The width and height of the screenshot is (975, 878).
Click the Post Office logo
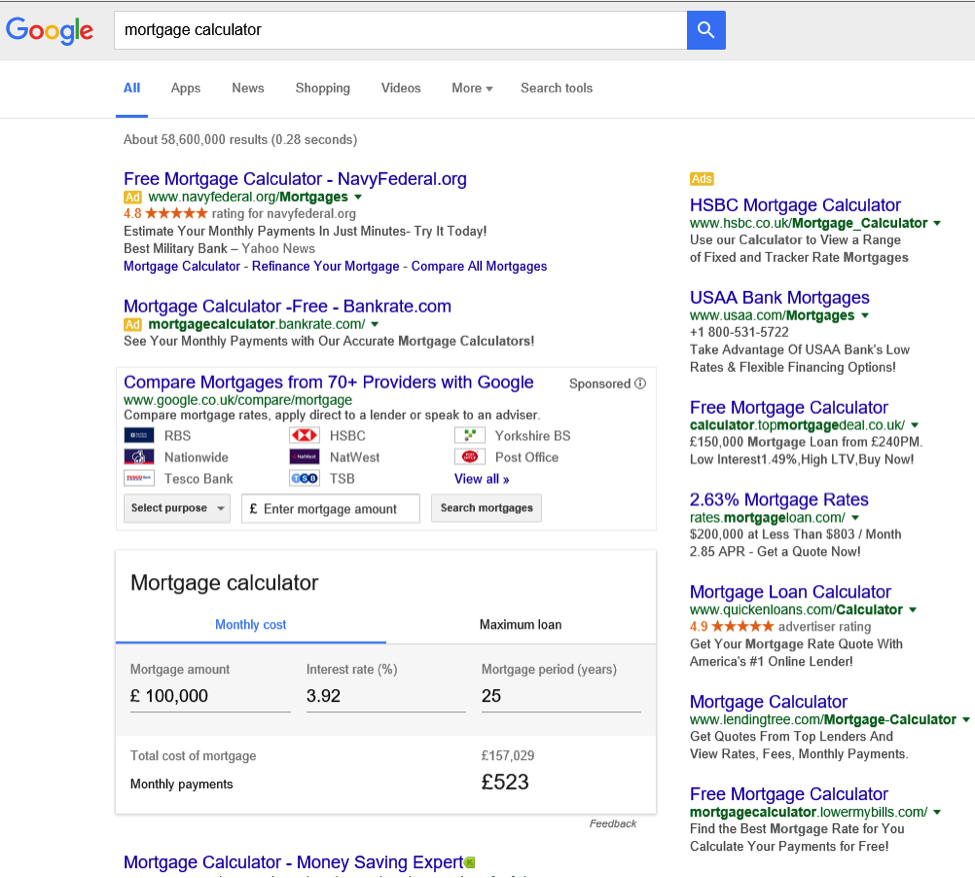pyautogui.click(x=470, y=457)
